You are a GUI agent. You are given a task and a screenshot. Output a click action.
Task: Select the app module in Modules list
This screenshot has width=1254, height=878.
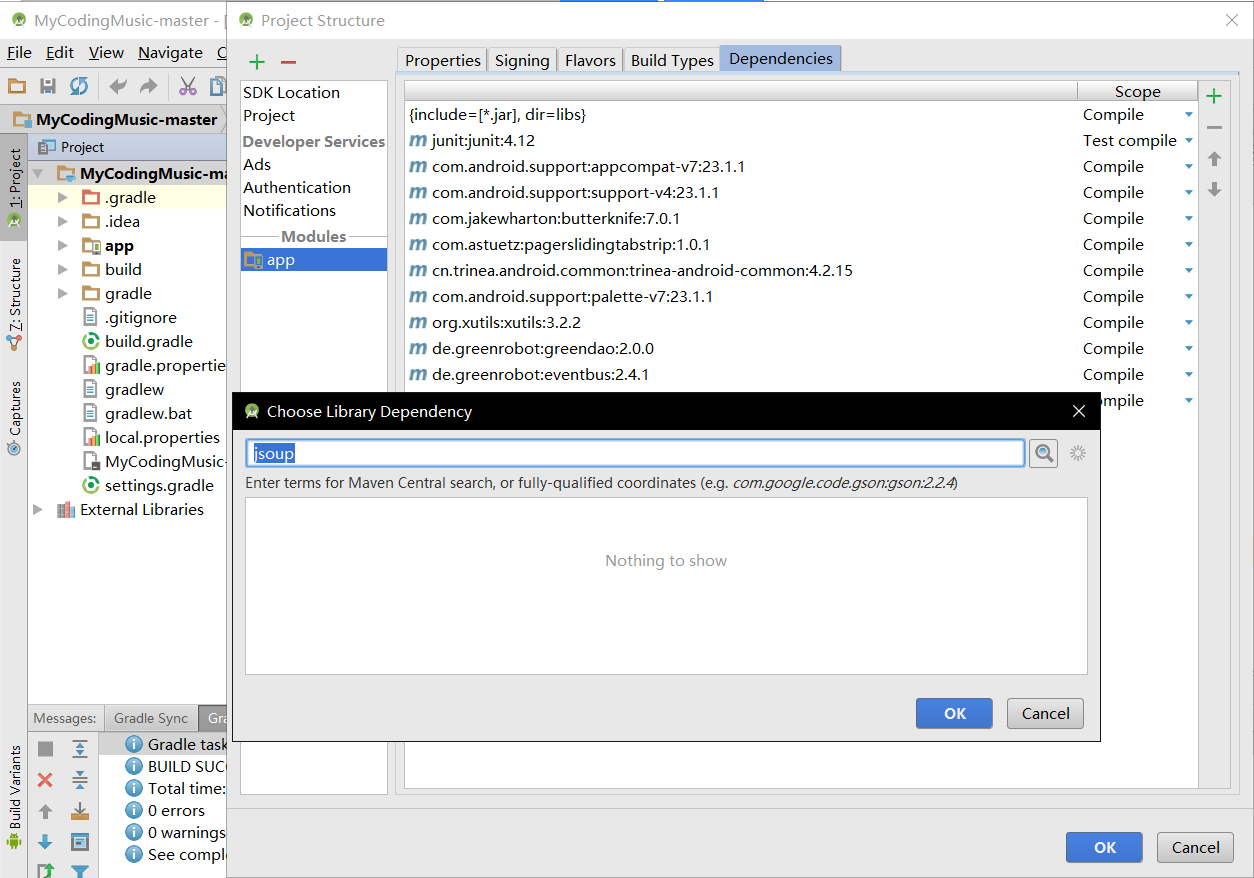click(313, 259)
